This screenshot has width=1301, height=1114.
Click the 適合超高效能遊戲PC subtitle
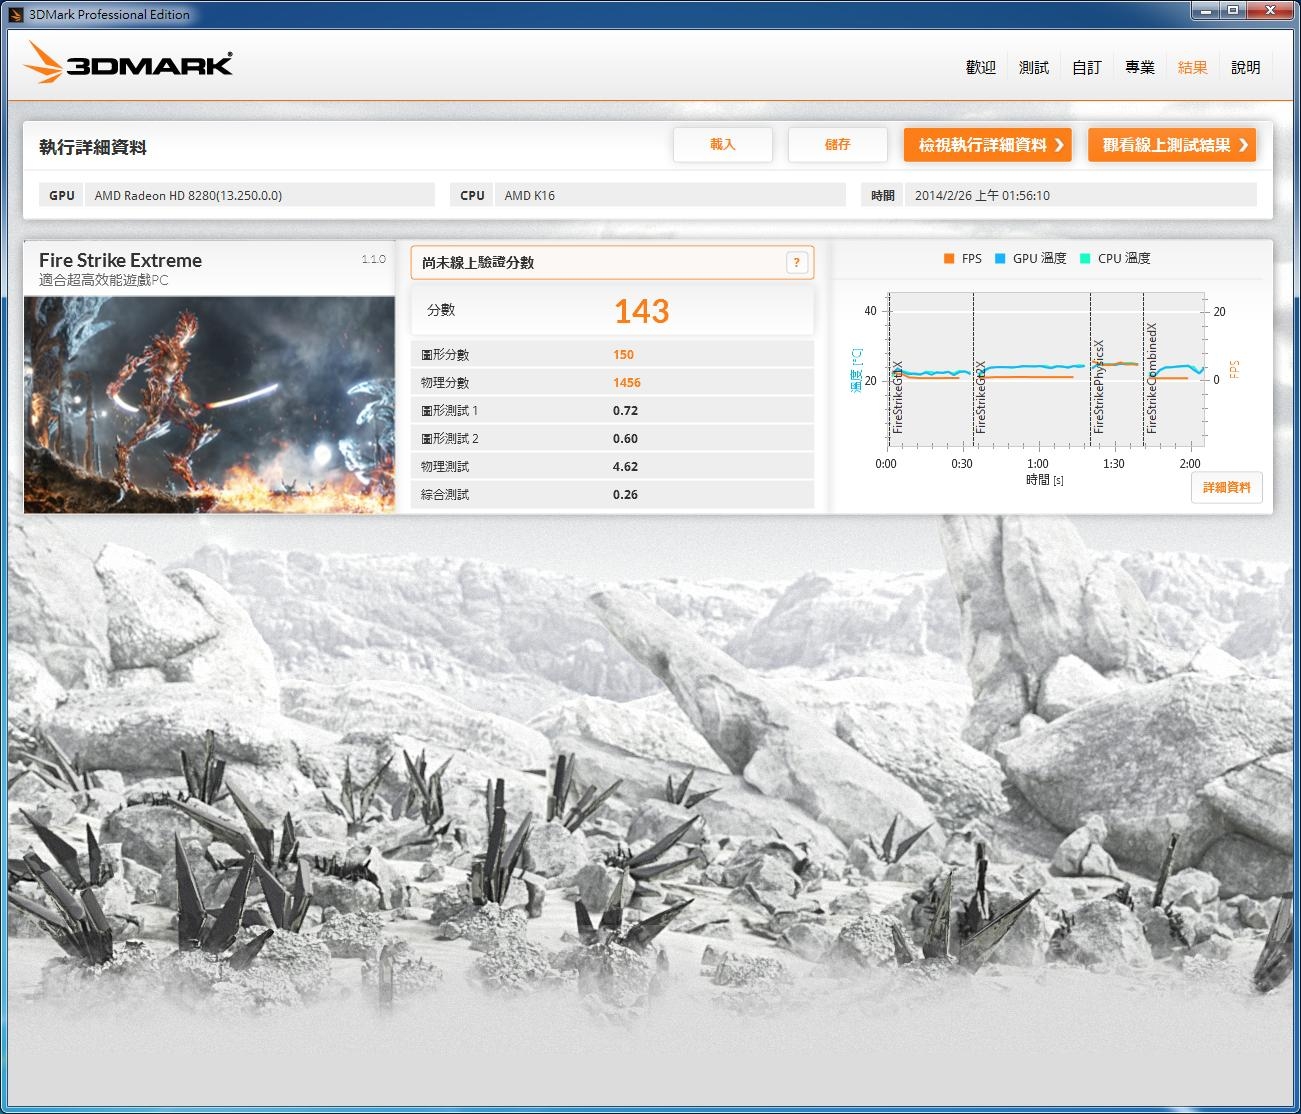click(x=104, y=280)
